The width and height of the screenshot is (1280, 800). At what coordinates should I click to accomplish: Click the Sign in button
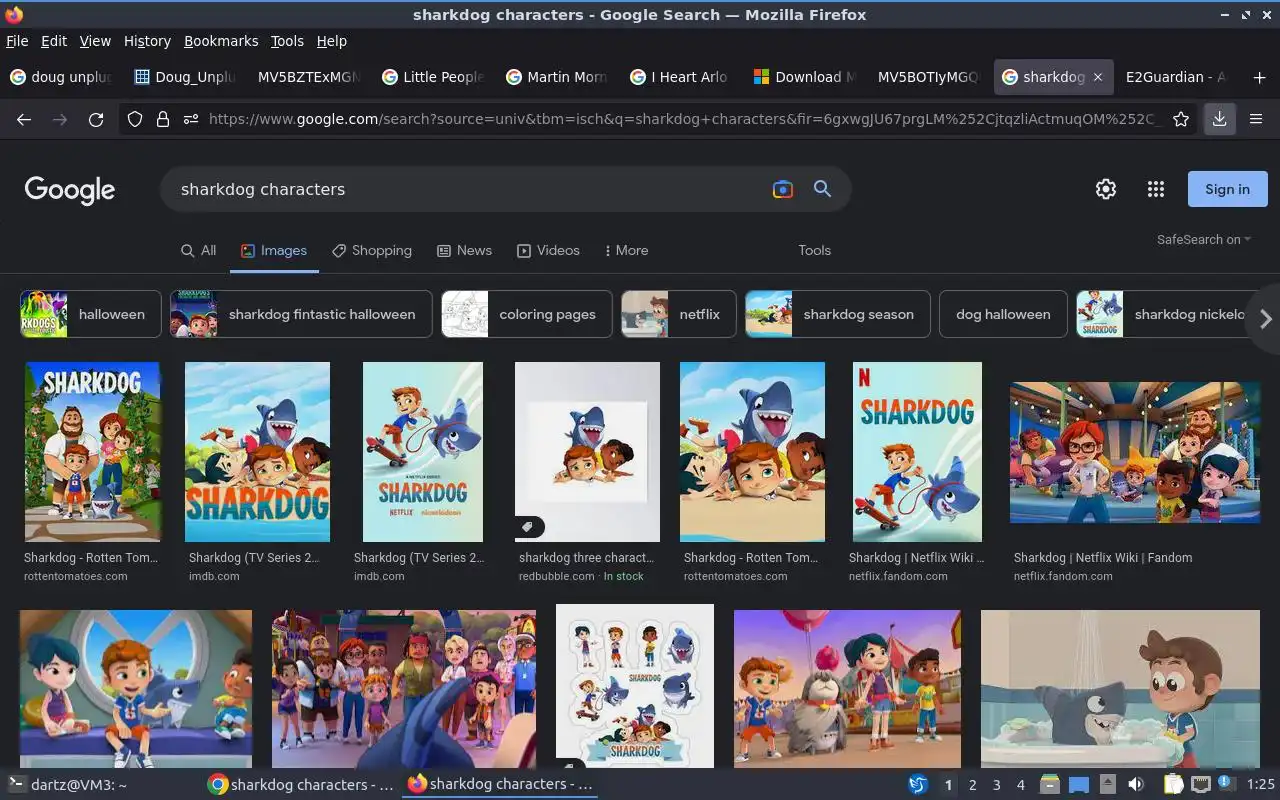(x=1227, y=189)
